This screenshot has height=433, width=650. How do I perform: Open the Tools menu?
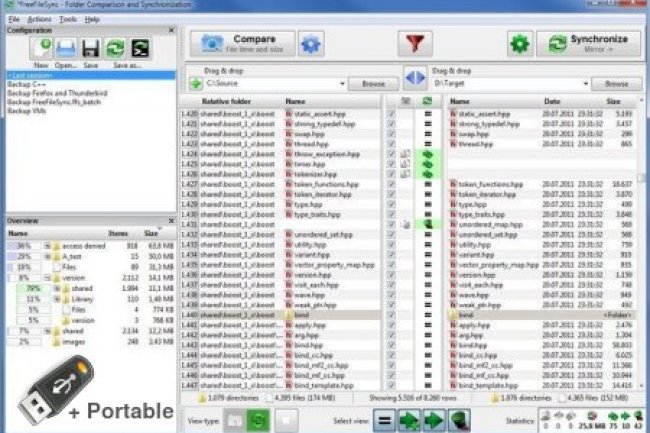pos(68,19)
